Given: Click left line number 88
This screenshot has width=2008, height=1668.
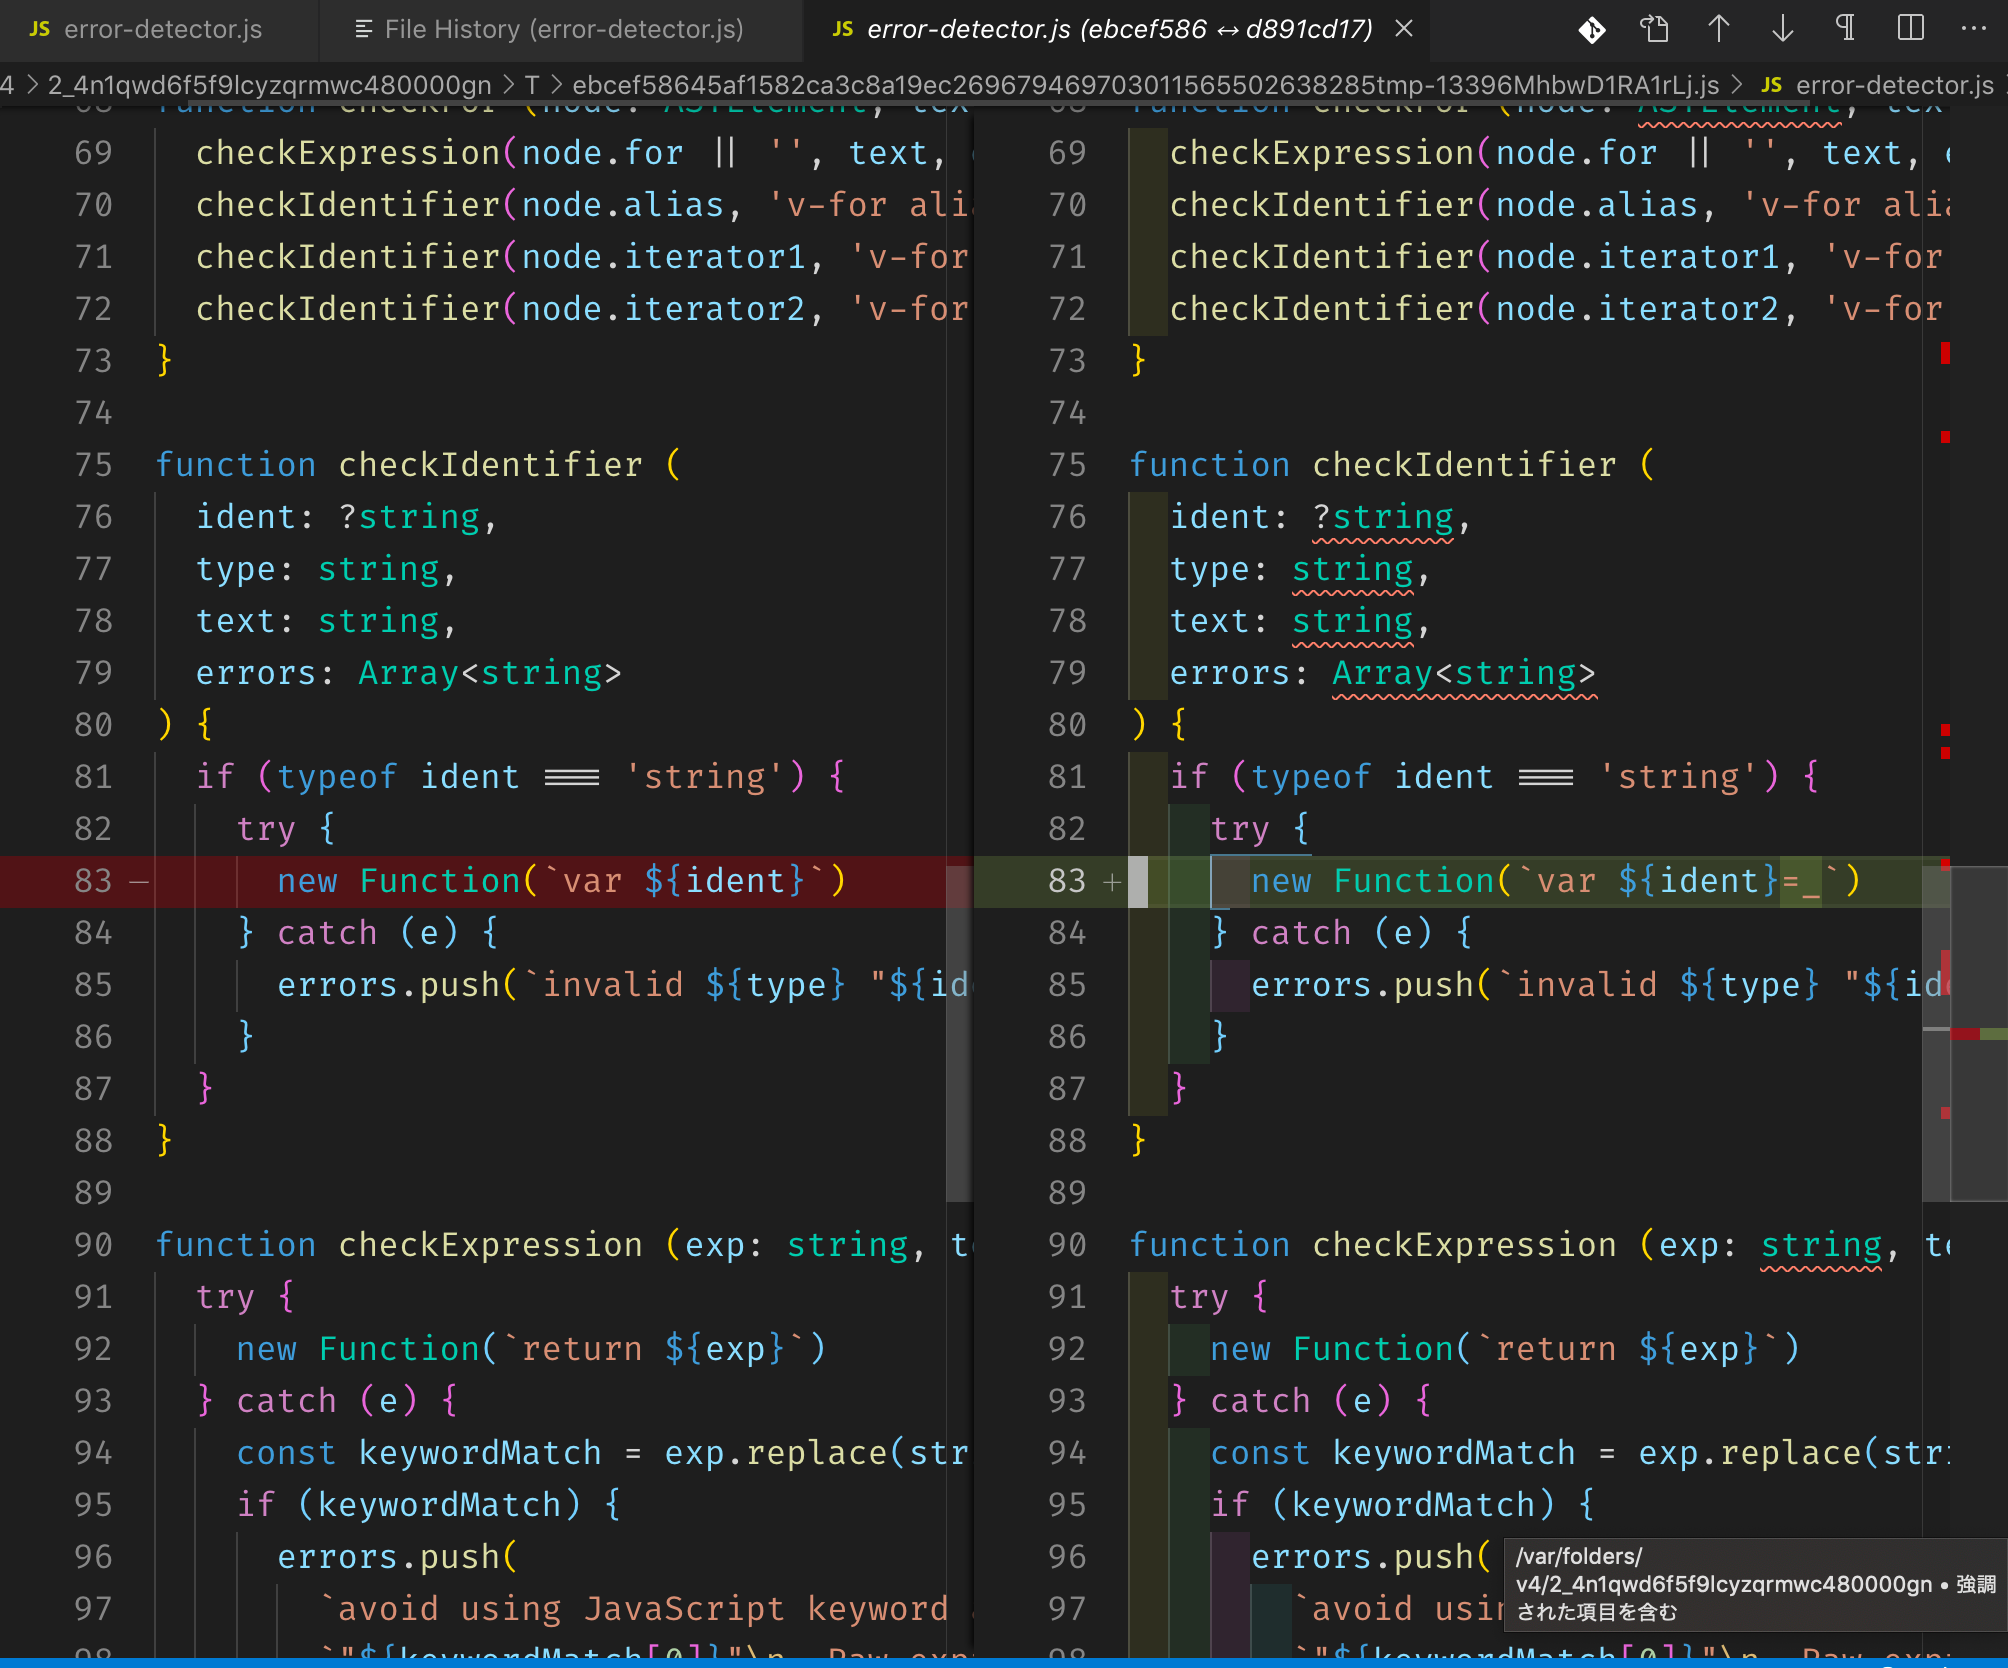Looking at the screenshot, I should (93, 1141).
